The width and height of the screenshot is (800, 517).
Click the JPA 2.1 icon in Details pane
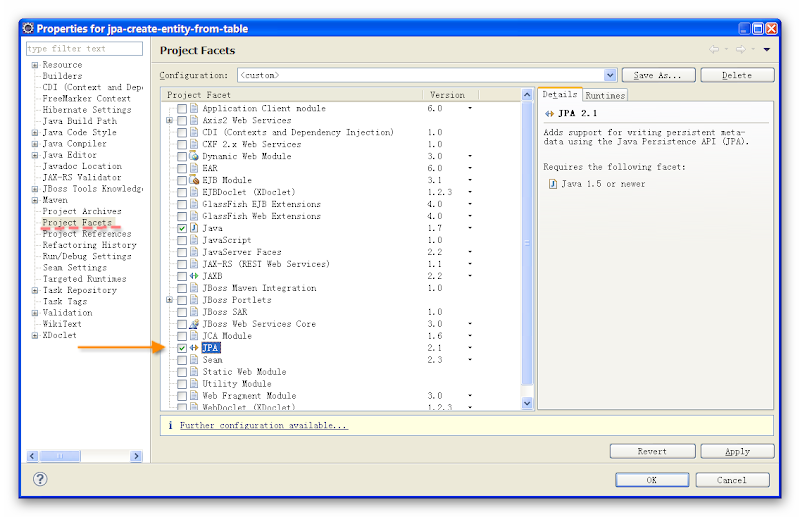point(549,113)
